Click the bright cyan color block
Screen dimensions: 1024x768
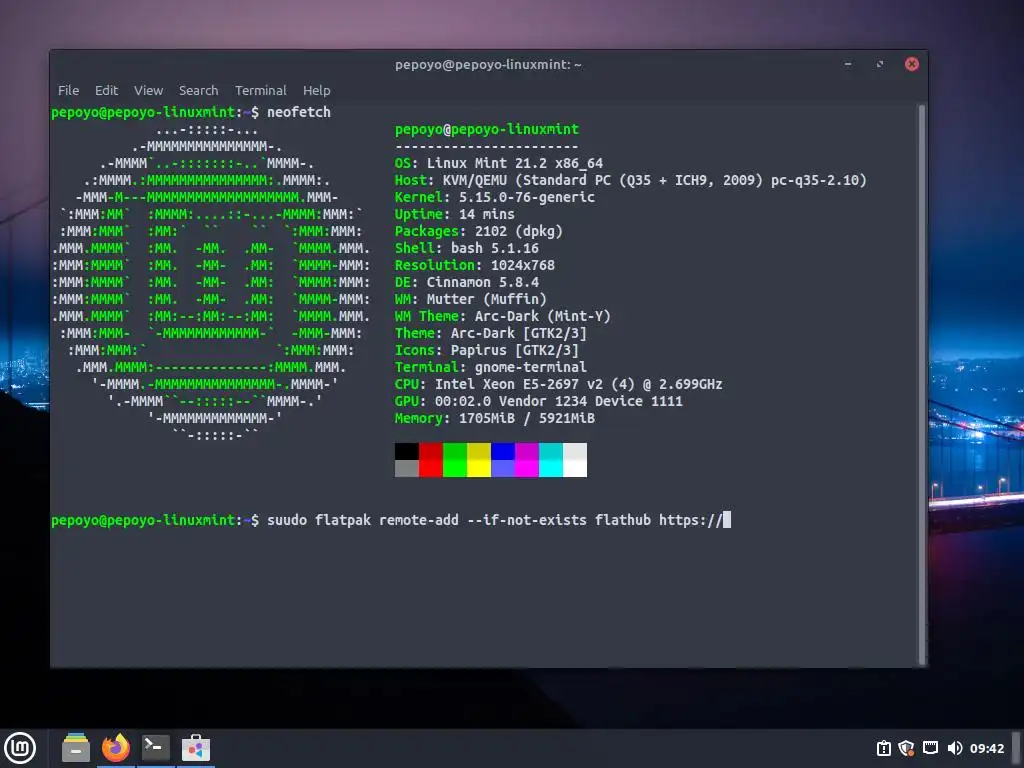(x=551, y=468)
